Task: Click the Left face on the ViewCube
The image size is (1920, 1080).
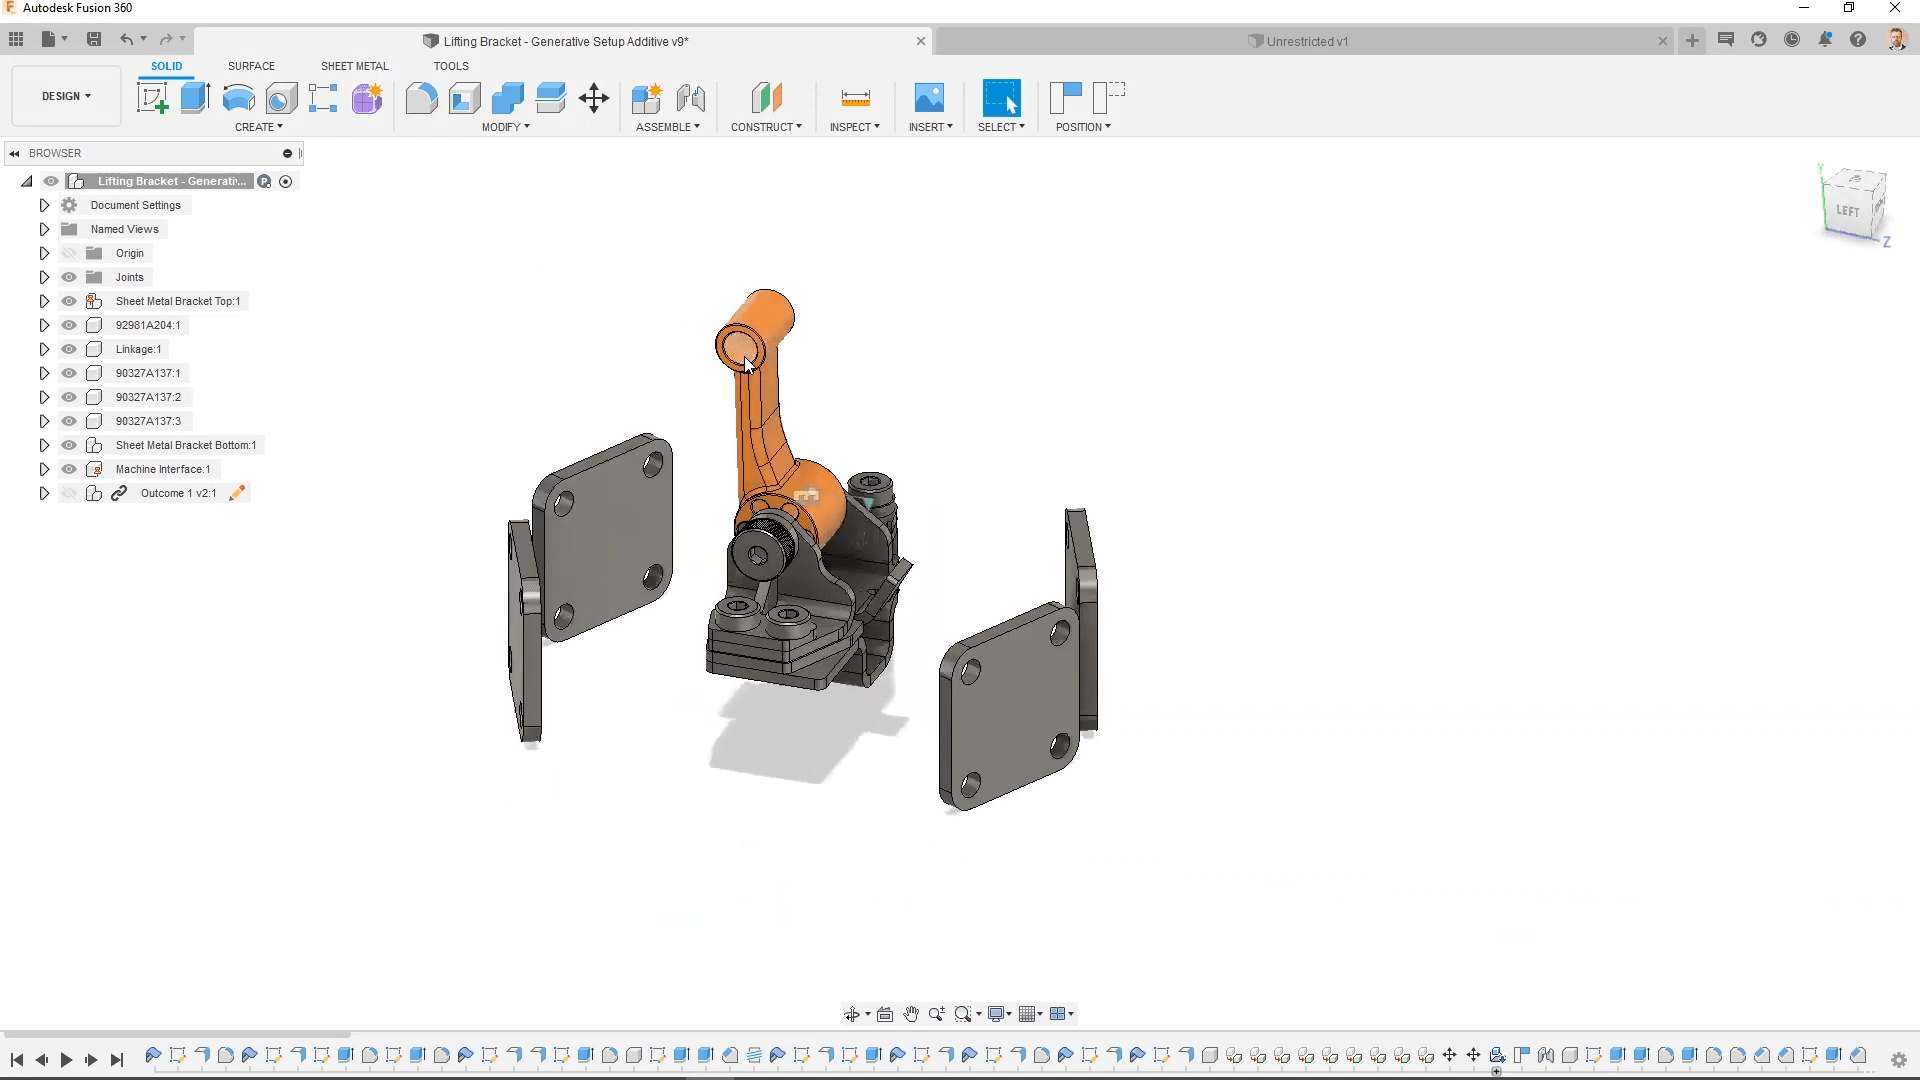Action: pos(1850,207)
